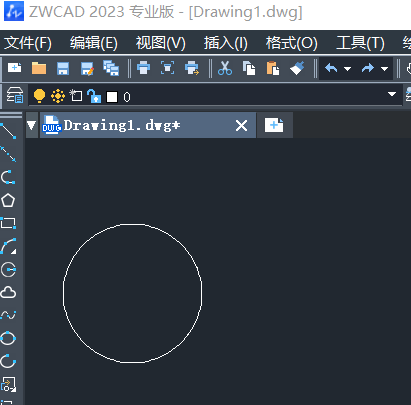The image size is (411, 405).
Task: Select the Spline curve tool
Action: coord(8,315)
